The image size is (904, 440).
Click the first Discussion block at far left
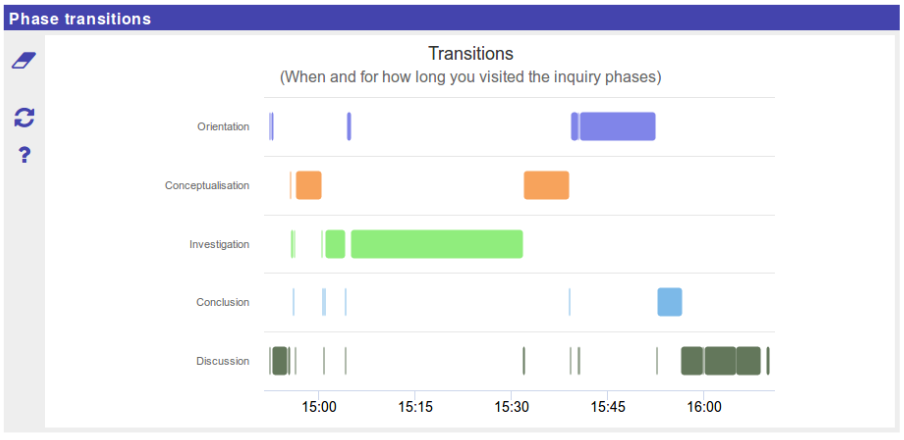pos(279,360)
